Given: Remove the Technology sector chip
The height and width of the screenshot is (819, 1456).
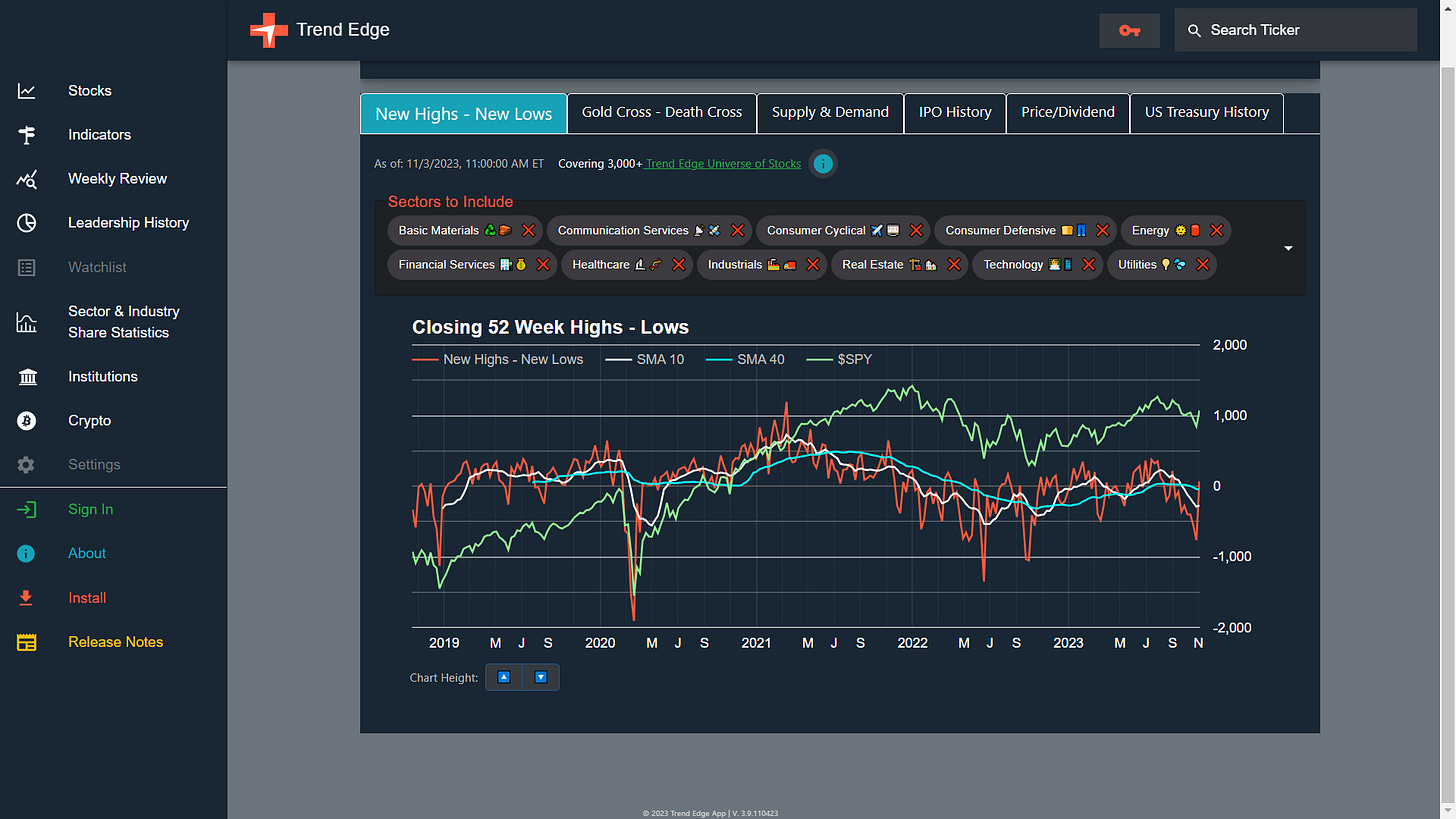Looking at the screenshot, I should coord(1088,264).
